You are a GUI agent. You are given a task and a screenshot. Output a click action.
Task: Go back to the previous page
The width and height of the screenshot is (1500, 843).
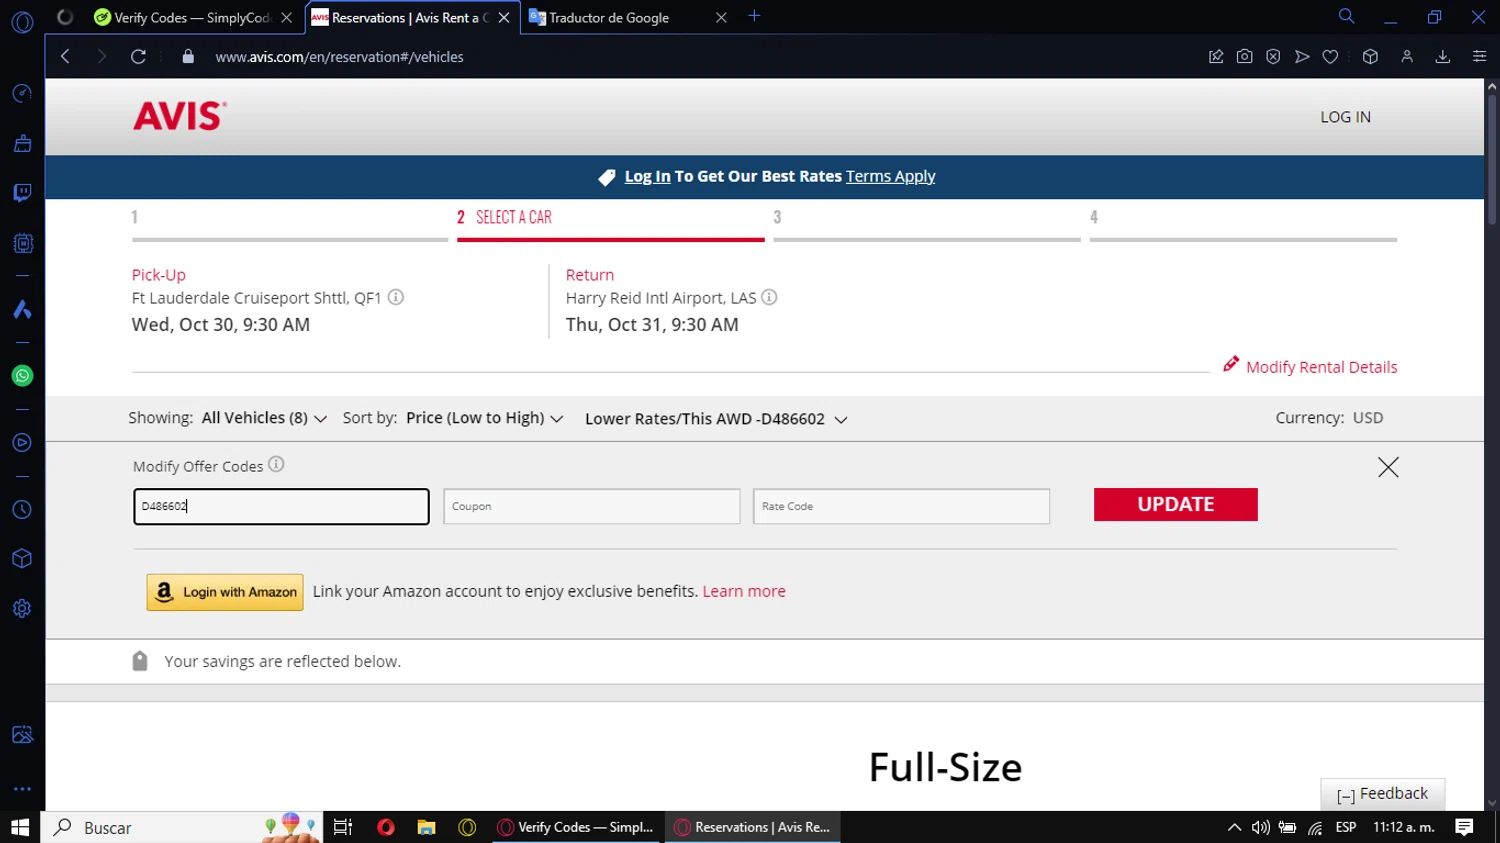[65, 57]
